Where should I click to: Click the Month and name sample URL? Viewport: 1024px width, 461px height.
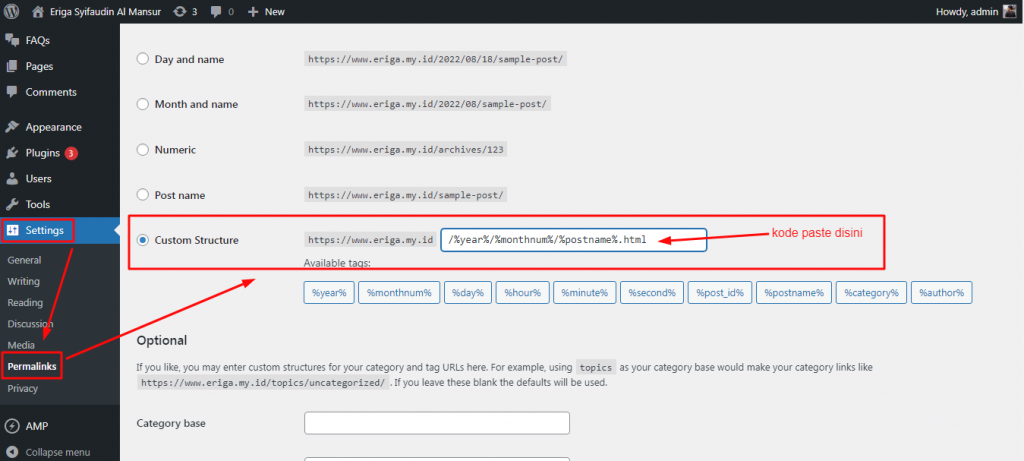[x=427, y=104]
